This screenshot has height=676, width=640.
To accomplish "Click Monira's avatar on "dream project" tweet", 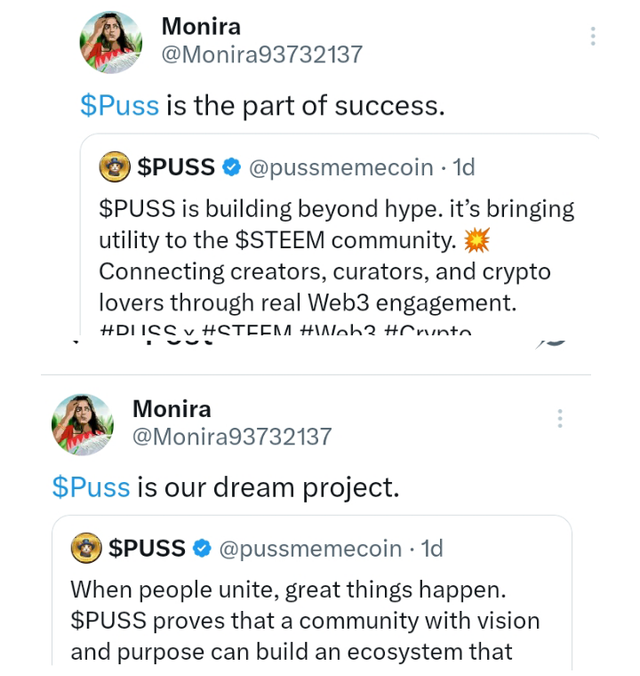I will point(82,425).
